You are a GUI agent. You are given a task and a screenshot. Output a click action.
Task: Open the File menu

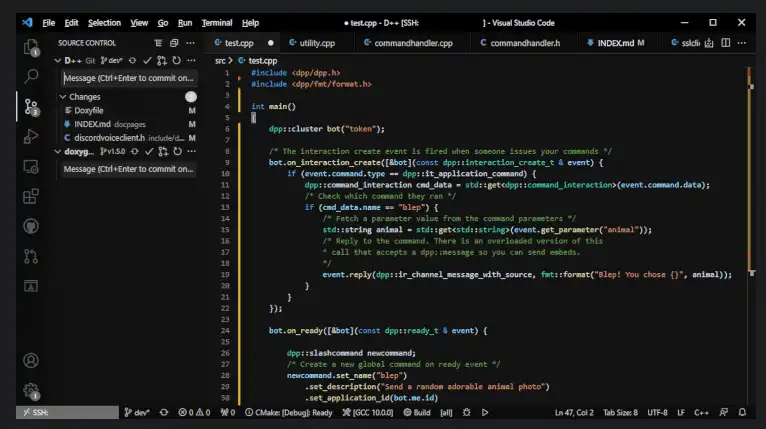(x=48, y=23)
